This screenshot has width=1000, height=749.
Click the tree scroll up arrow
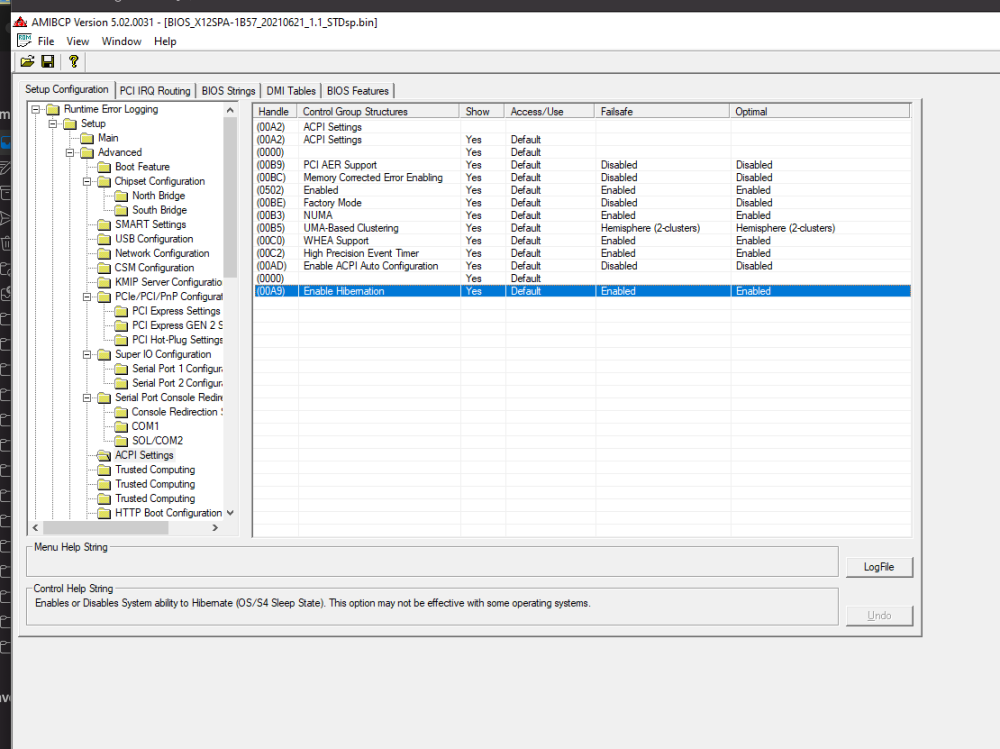pyautogui.click(x=230, y=110)
